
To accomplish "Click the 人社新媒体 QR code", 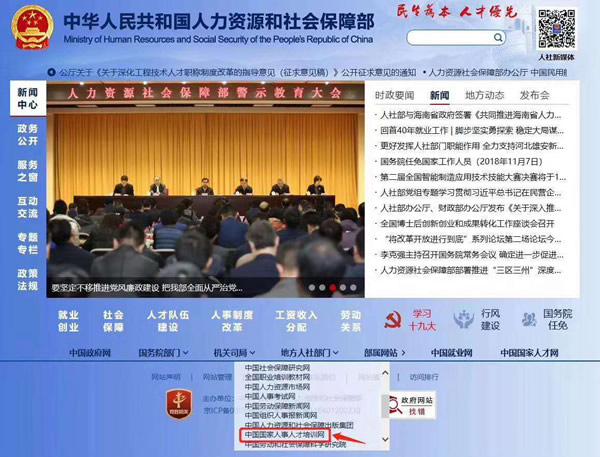I will (x=556, y=29).
